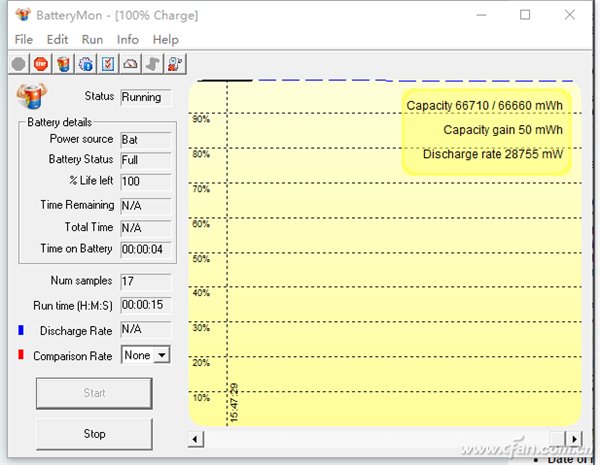Screen dimensions: 600x465
Task: Click the checklist clipboard toolbar icon
Action: pos(108,64)
